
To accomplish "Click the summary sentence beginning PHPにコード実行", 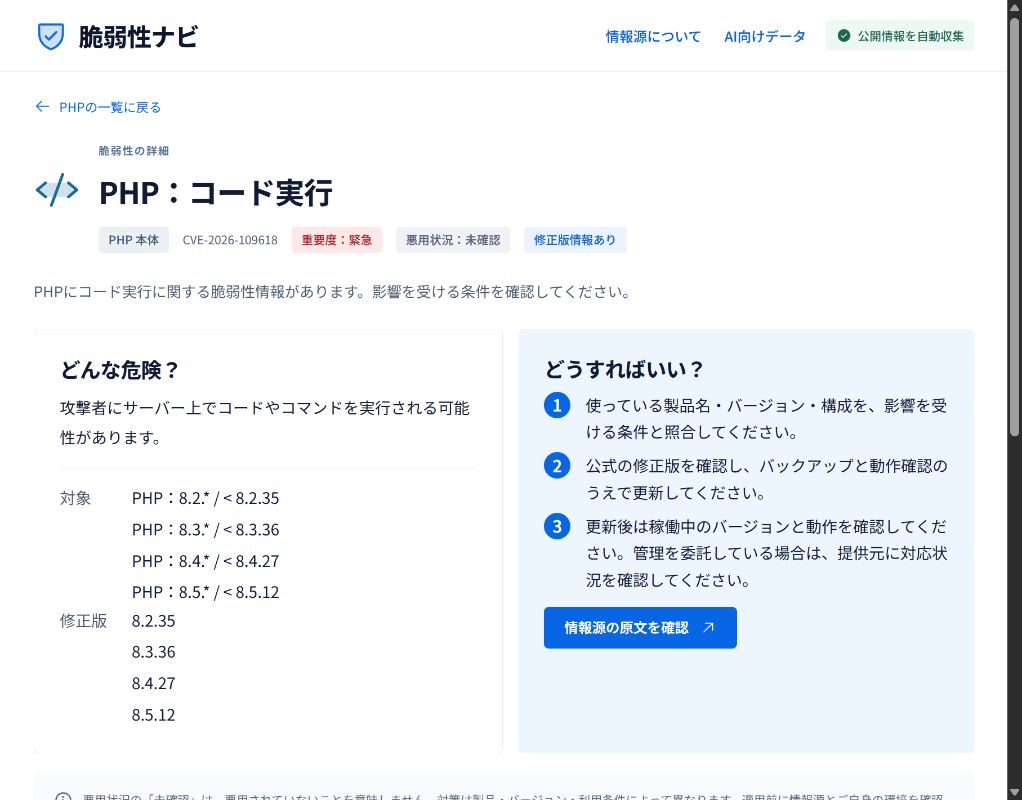I will pyautogui.click(x=333, y=291).
